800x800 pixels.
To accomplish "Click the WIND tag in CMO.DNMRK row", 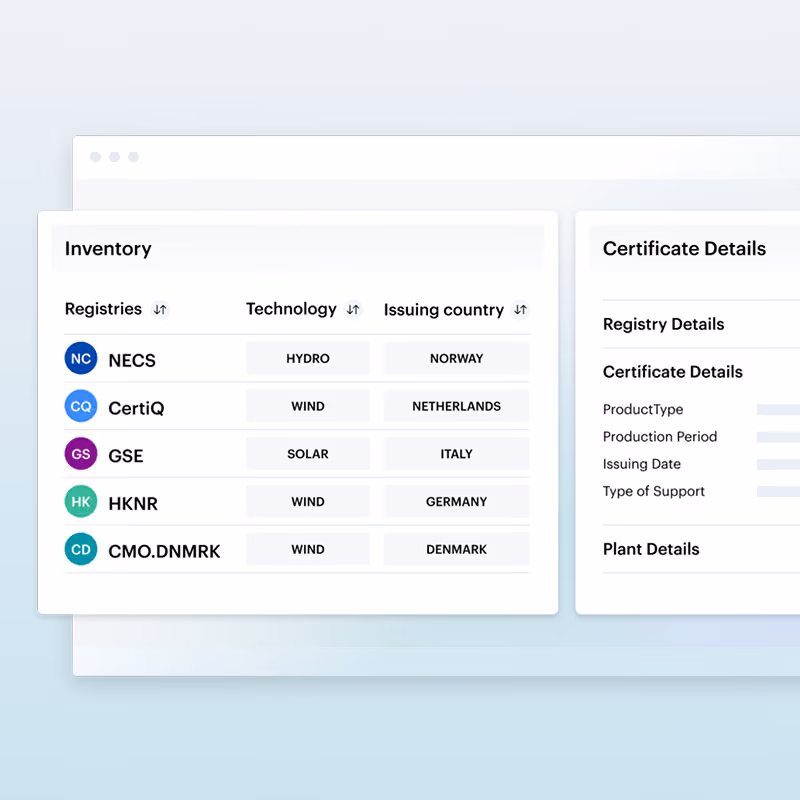I will [x=308, y=549].
